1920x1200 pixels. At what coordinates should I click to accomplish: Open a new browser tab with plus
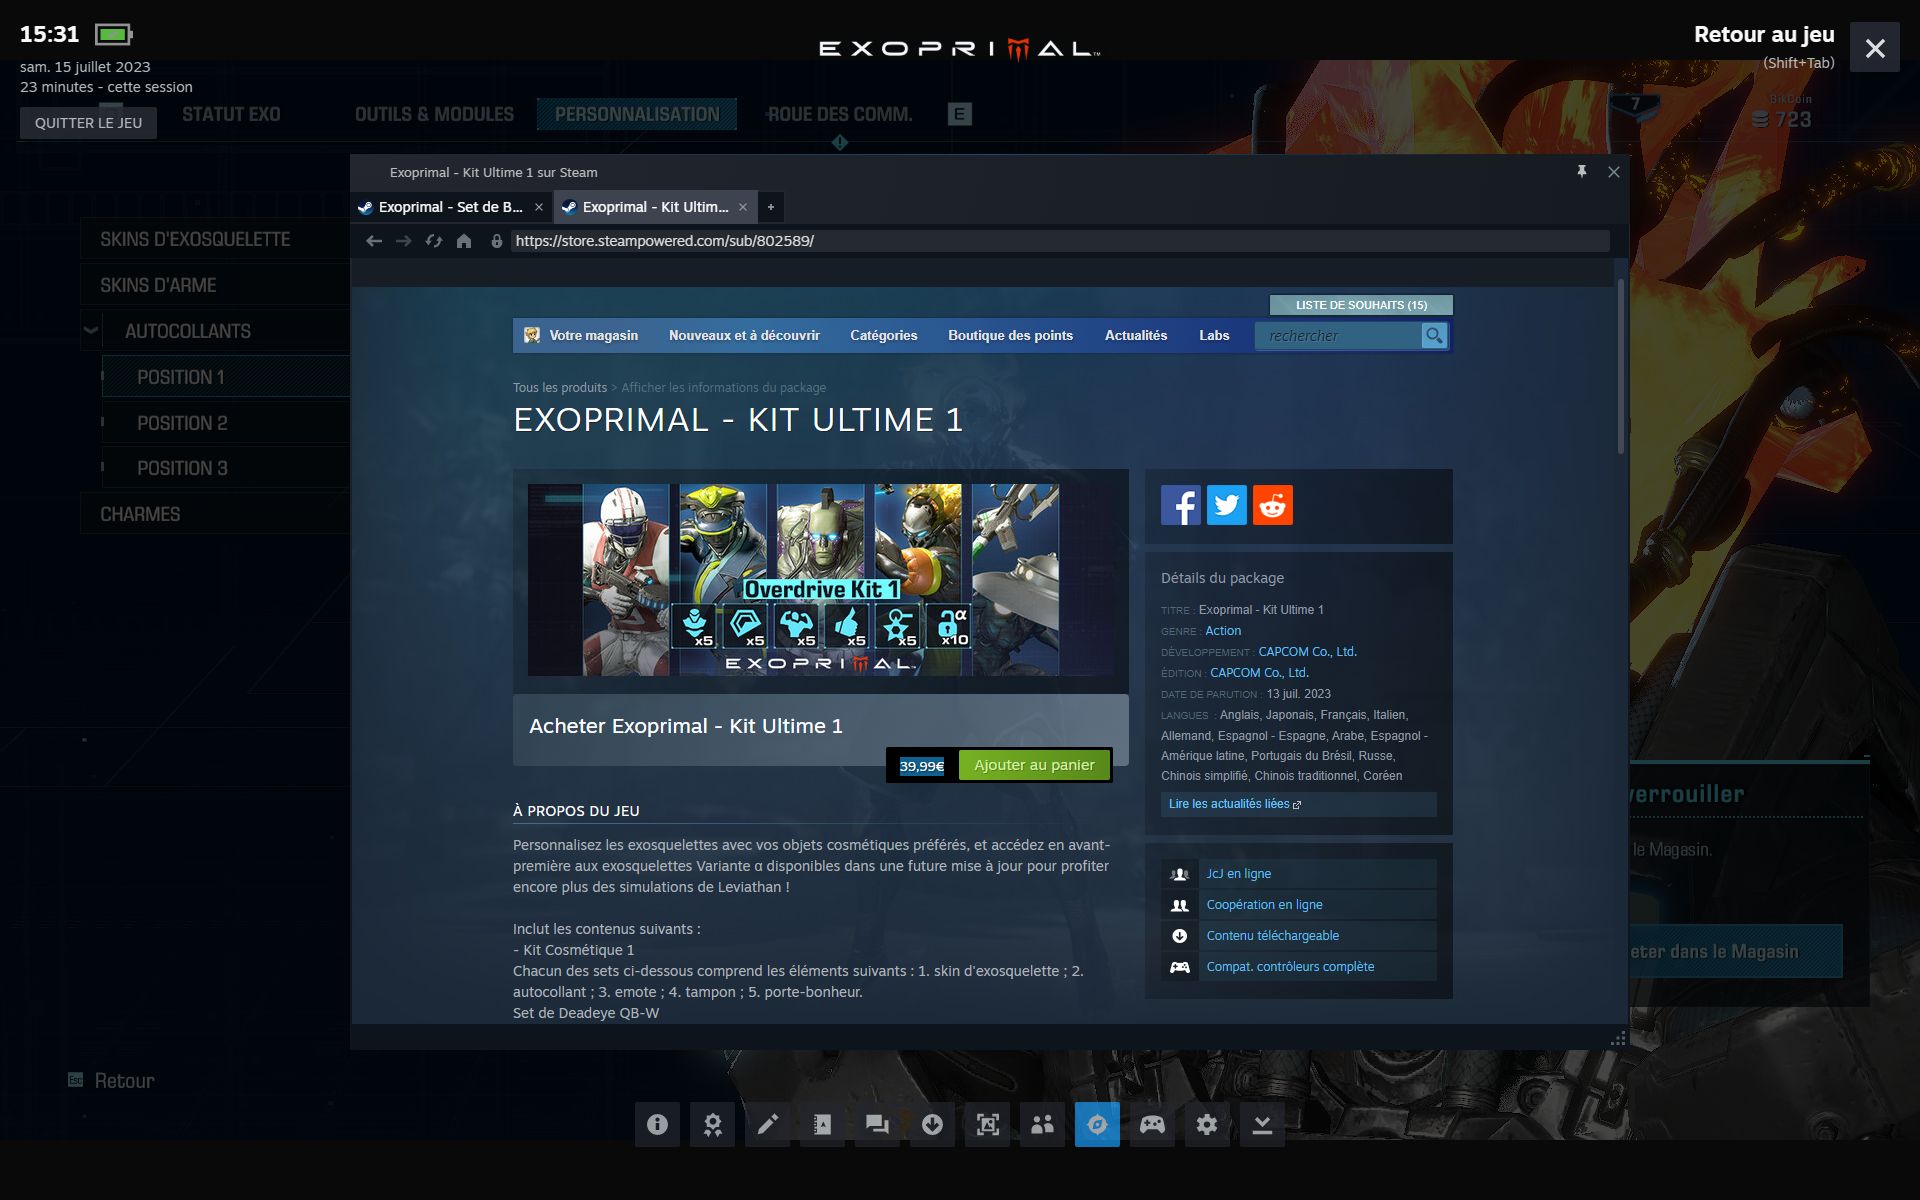[770, 207]
